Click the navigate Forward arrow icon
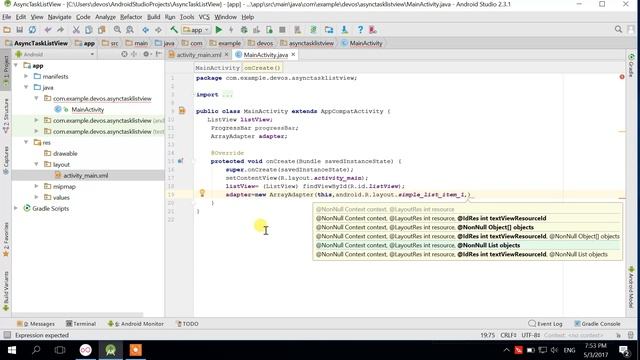 [x=158, y=30]
